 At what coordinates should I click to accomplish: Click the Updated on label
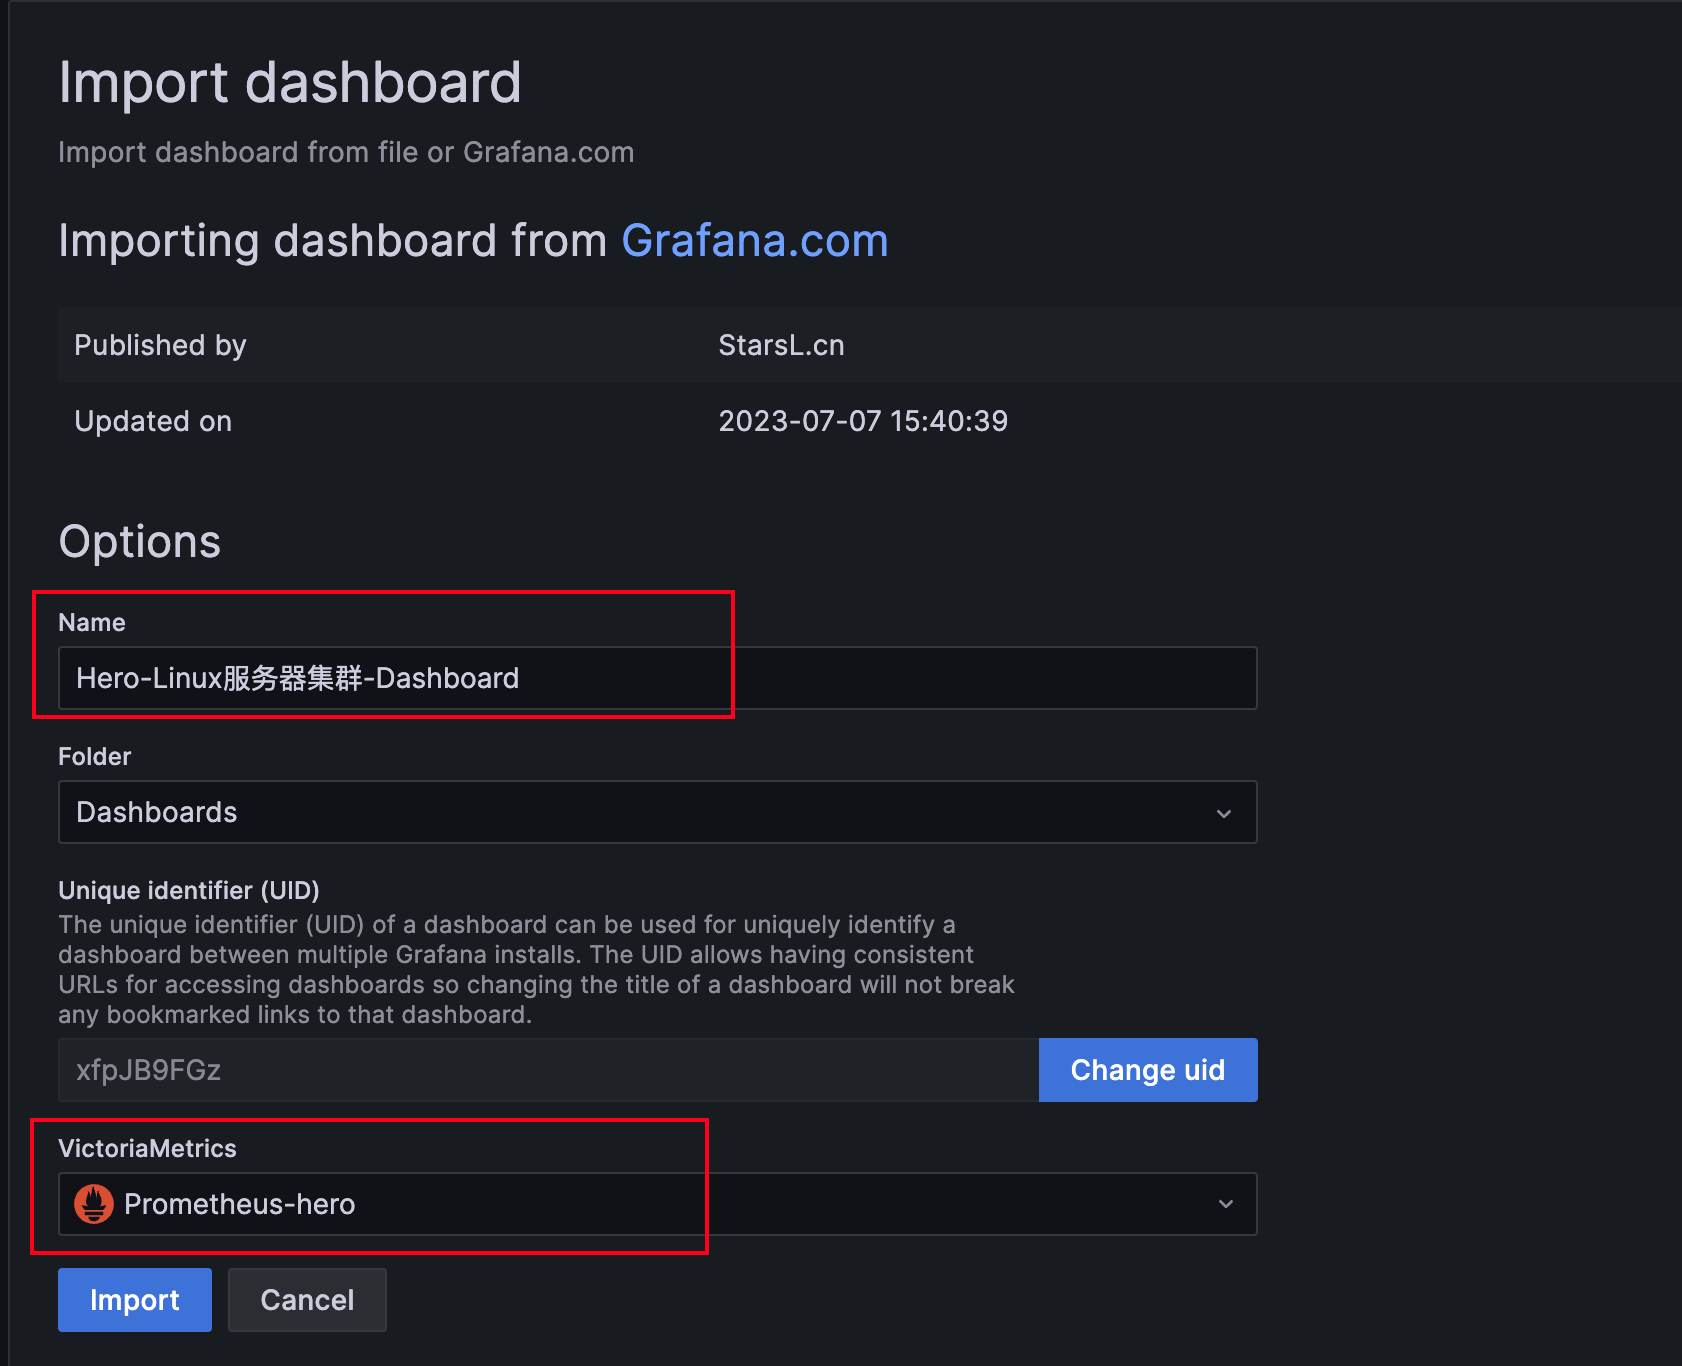point(153,421)
